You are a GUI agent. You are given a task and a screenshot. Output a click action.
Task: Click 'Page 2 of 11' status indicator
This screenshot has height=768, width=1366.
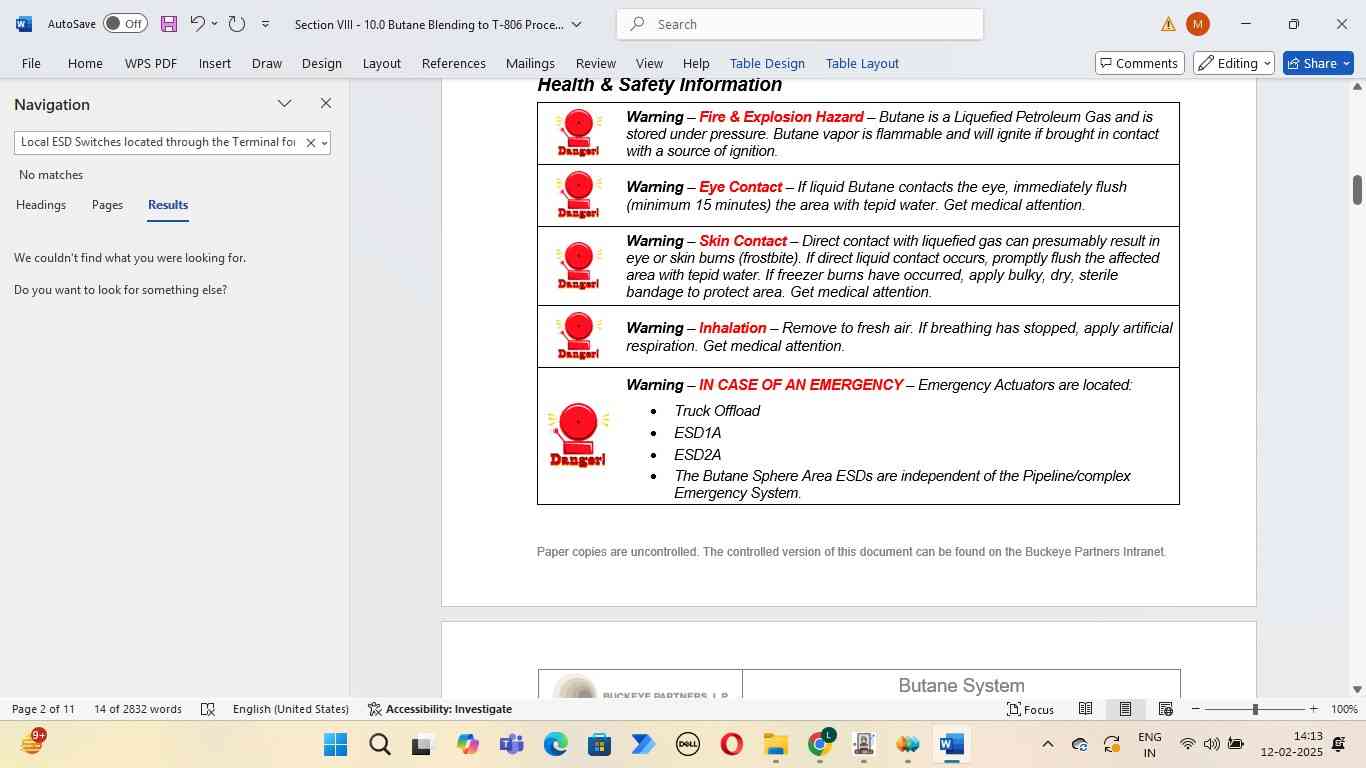pyautogui.click(x=43, y=709)
